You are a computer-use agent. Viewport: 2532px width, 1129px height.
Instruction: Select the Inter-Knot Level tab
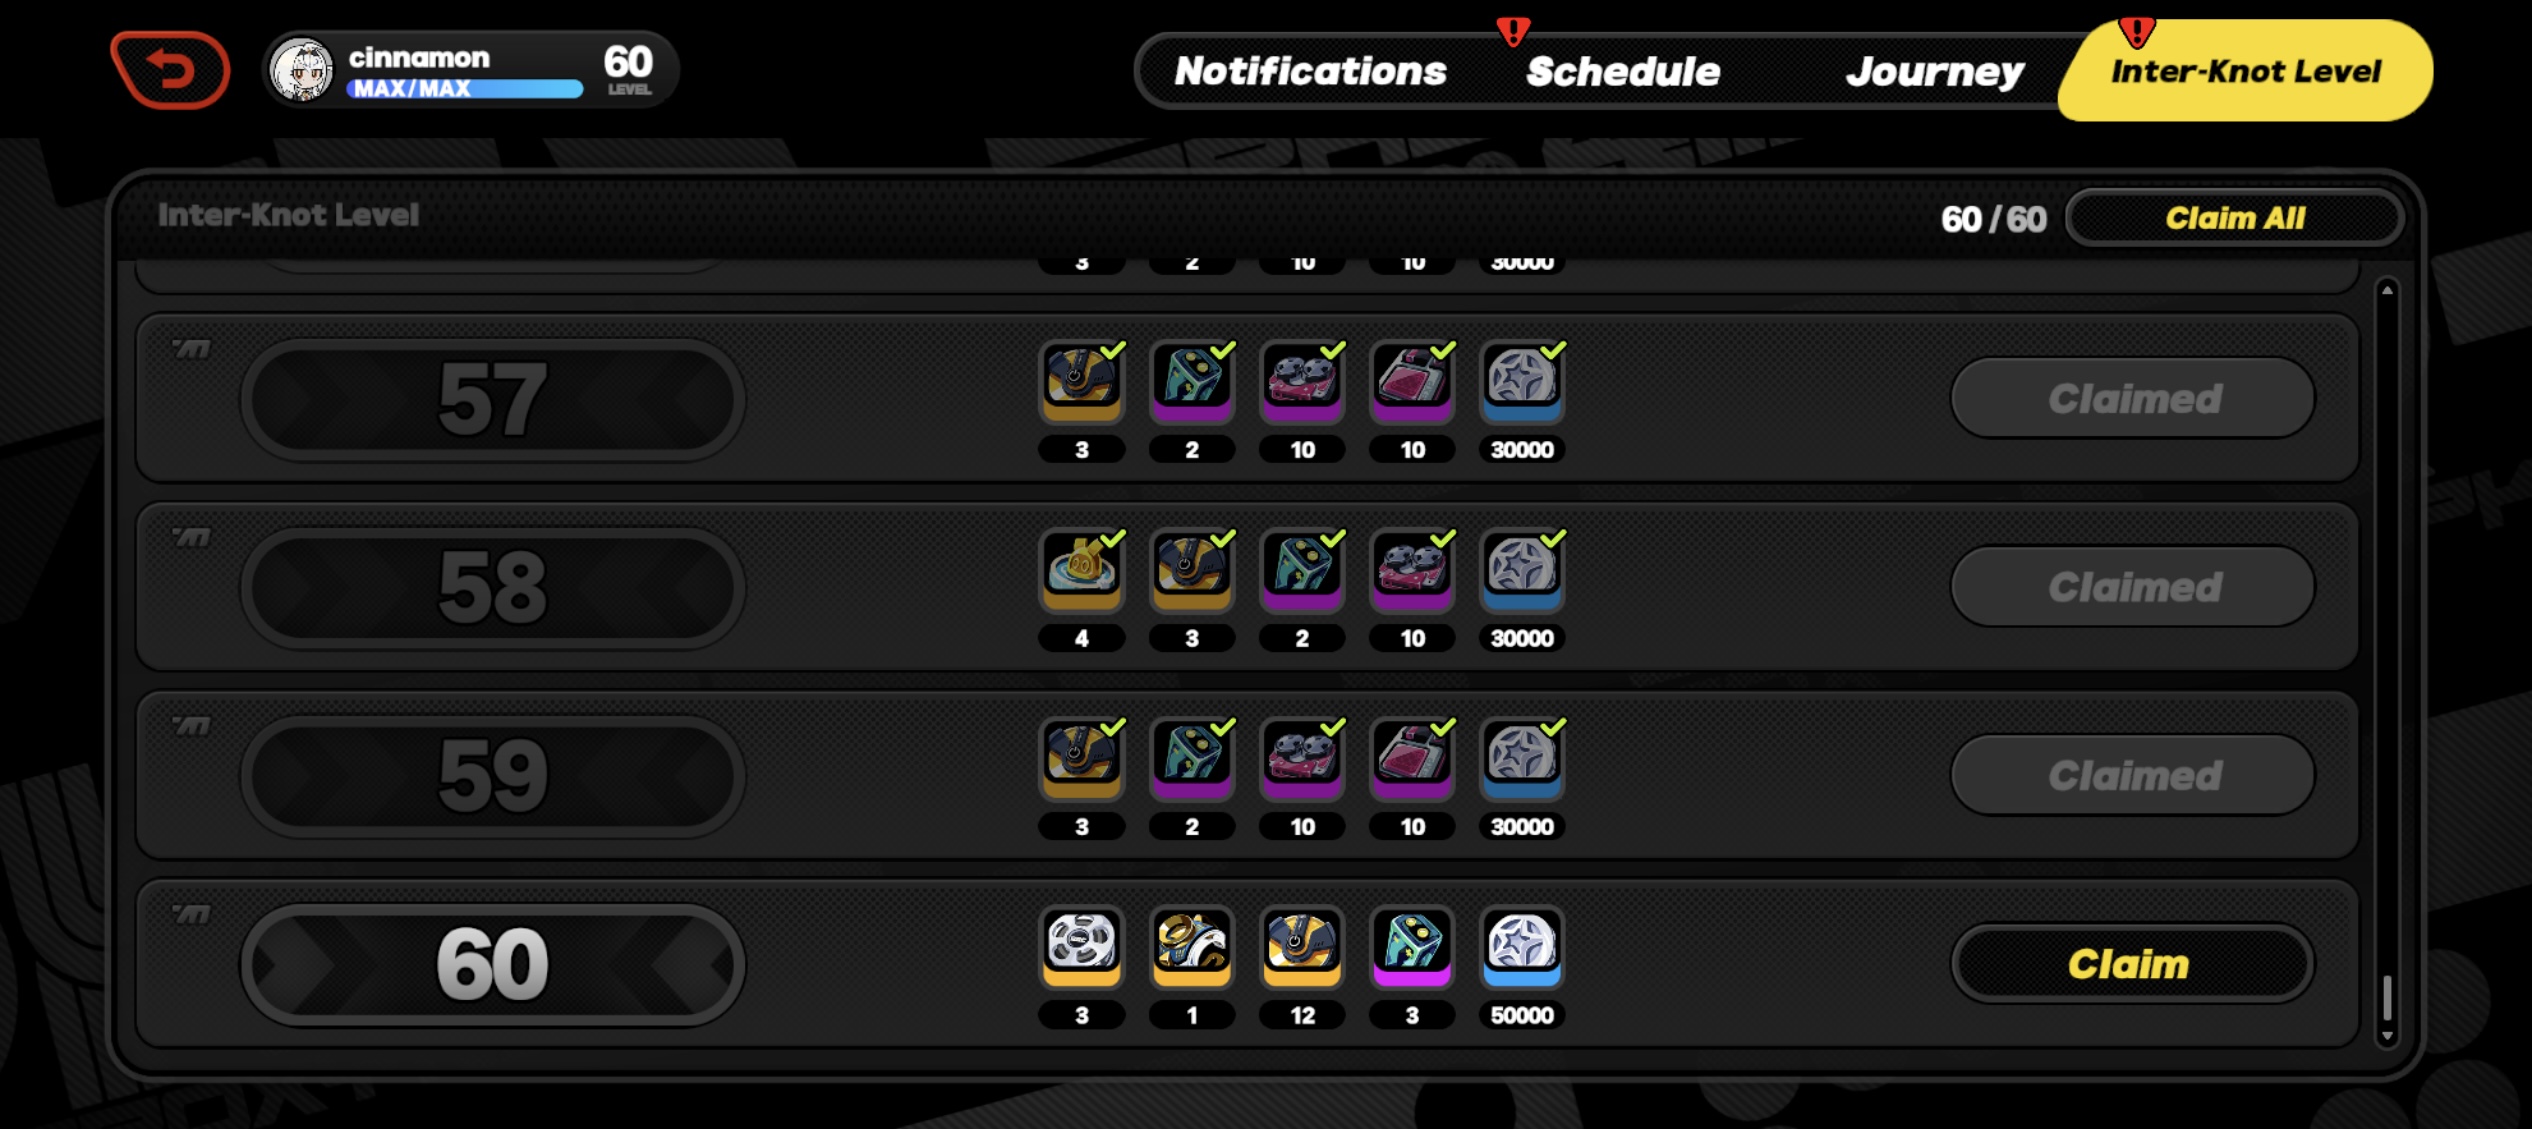coord(2245,71)
